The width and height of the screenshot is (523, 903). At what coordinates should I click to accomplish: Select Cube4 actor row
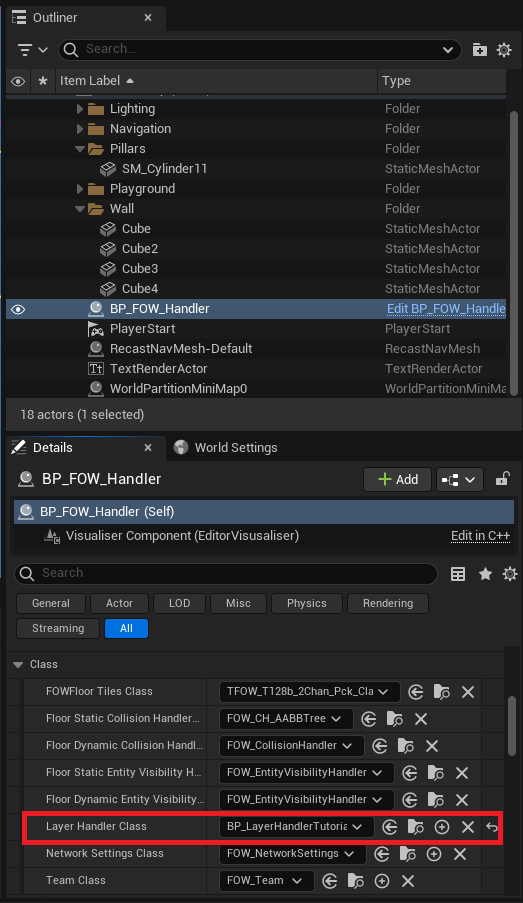[256, 289]
